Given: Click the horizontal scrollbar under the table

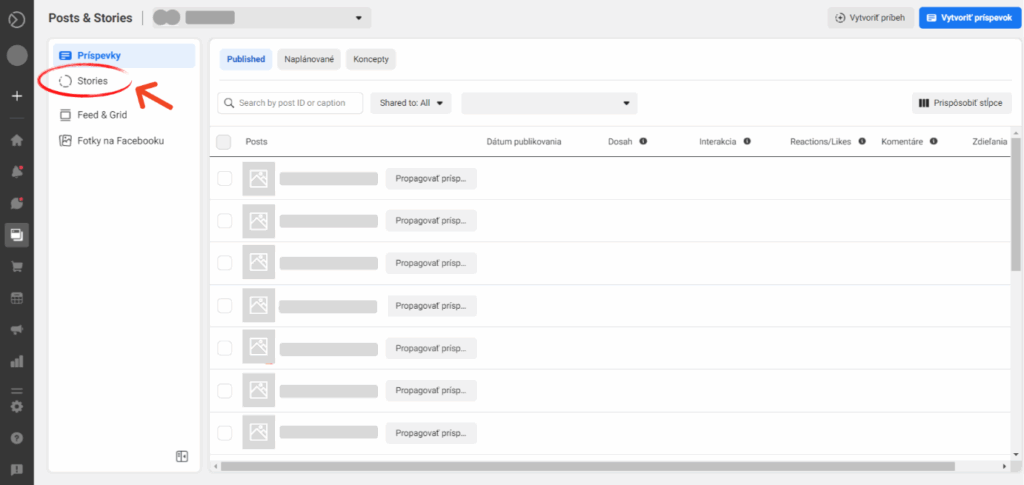Looking at the screenshot, I should coord(588,466).
